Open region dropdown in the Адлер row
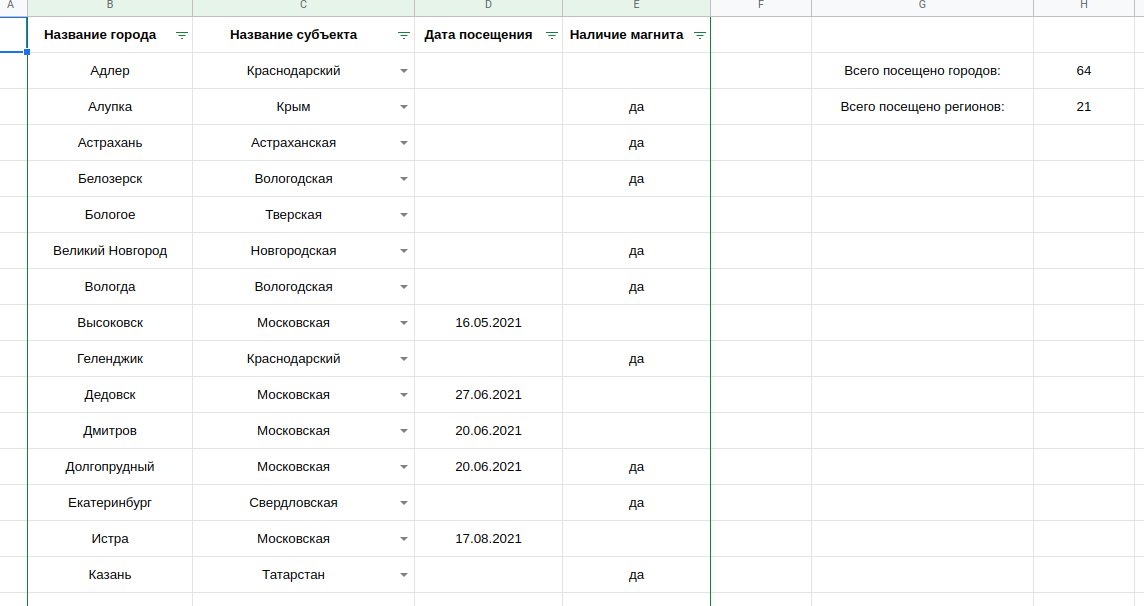Image resolution: width=1144 pixels, height=606 pixels. [404, 70]
